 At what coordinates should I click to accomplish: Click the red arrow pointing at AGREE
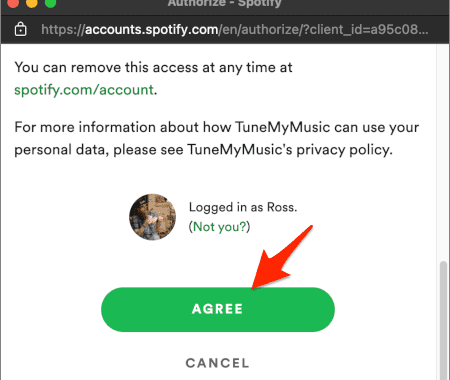[282, 257]
